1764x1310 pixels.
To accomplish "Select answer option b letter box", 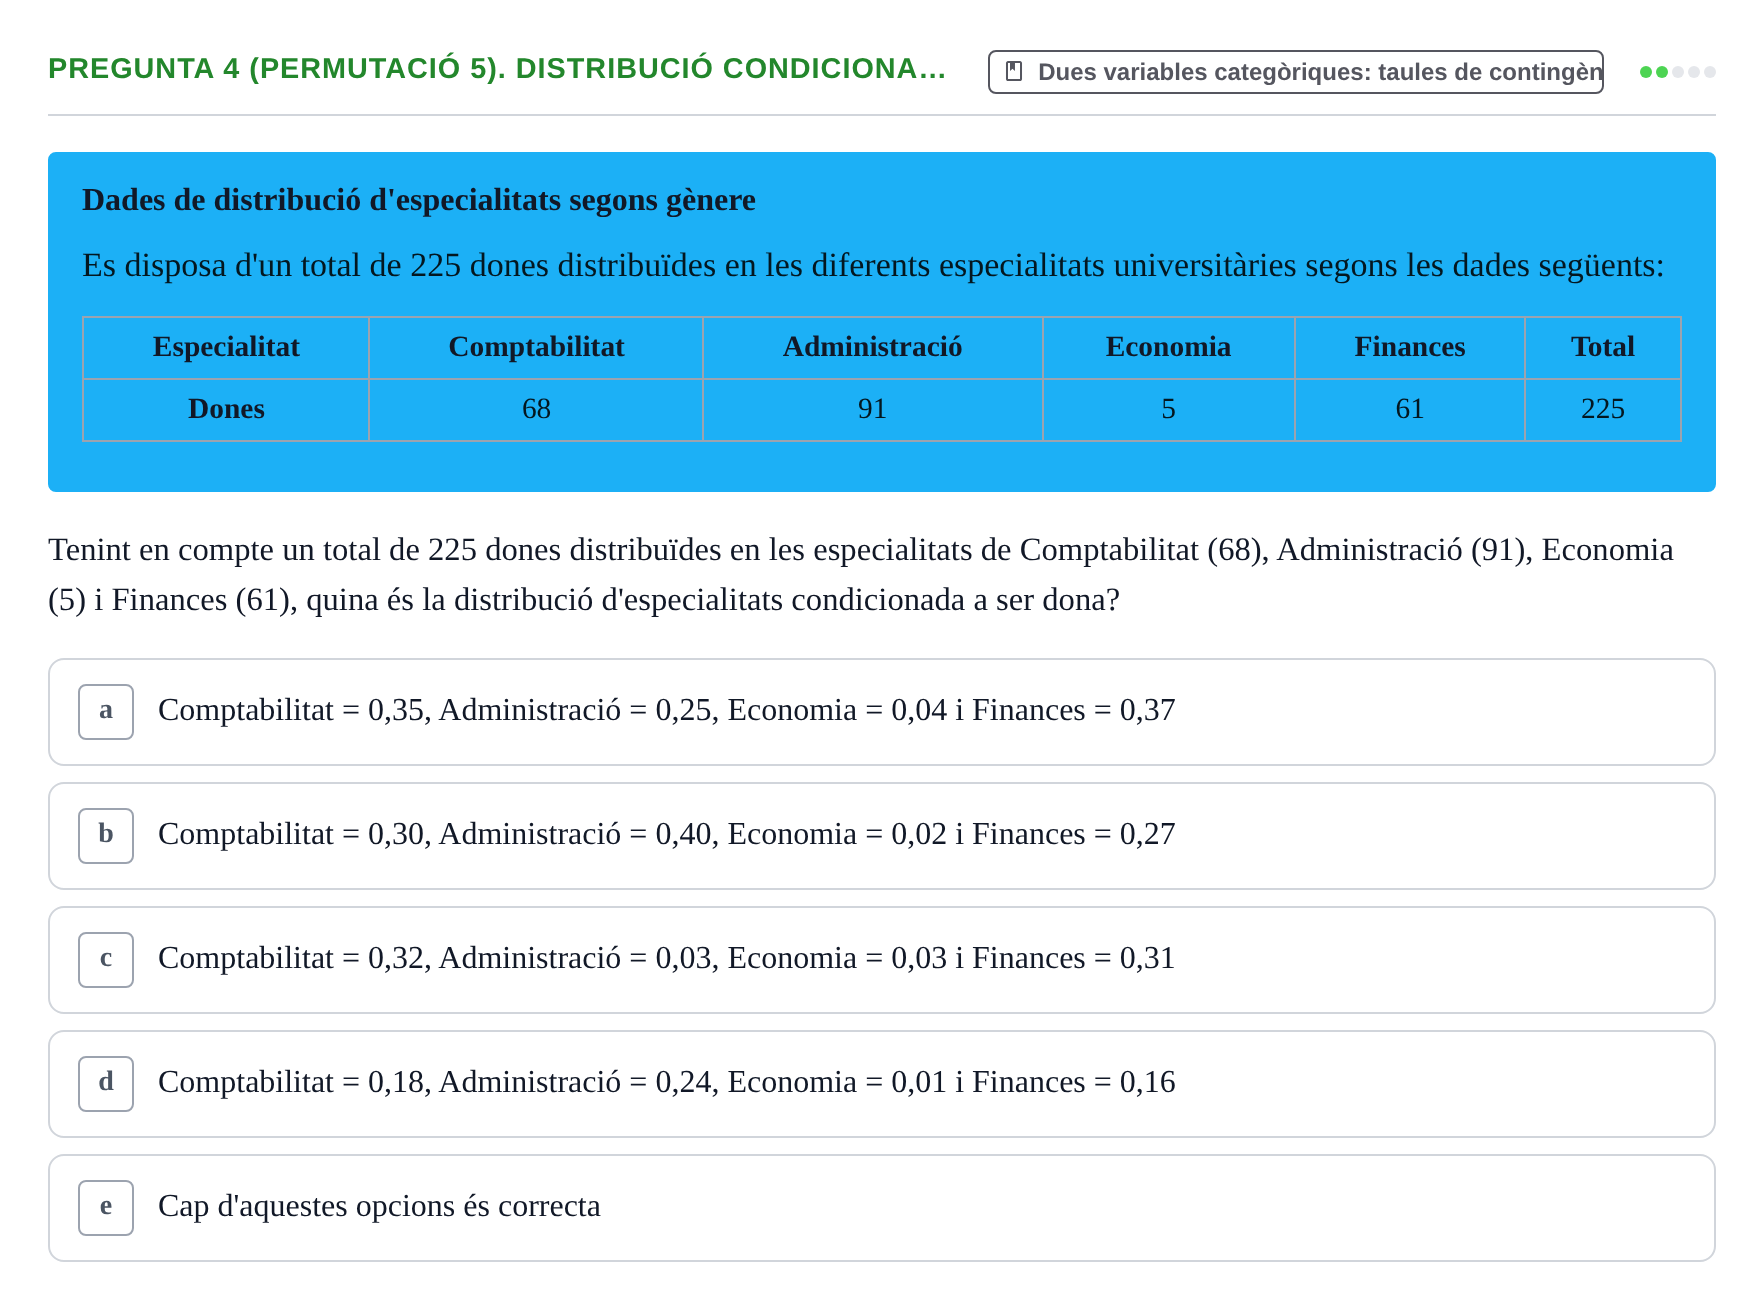I will [x=106, y=835].
